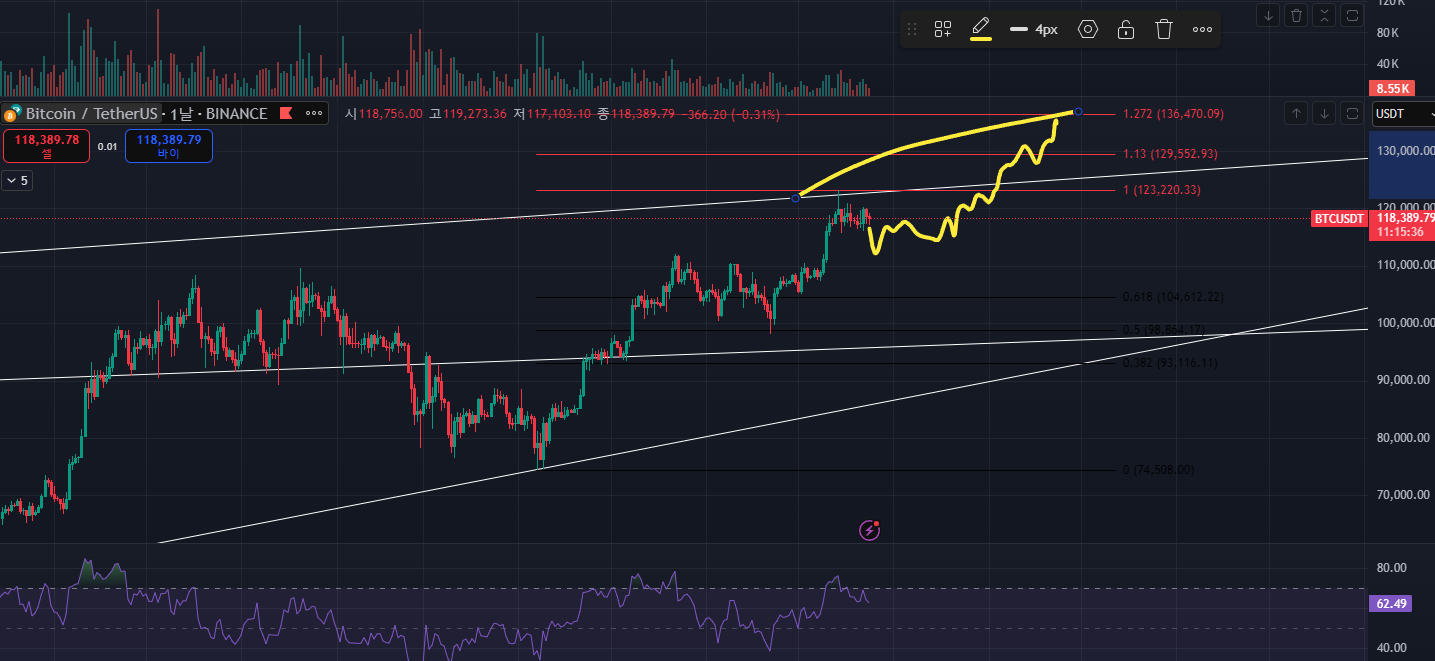This screenshot has height=661, width=1435.
Task: Delete the drawing with the trash icon
Action: tap(1164, 29)
